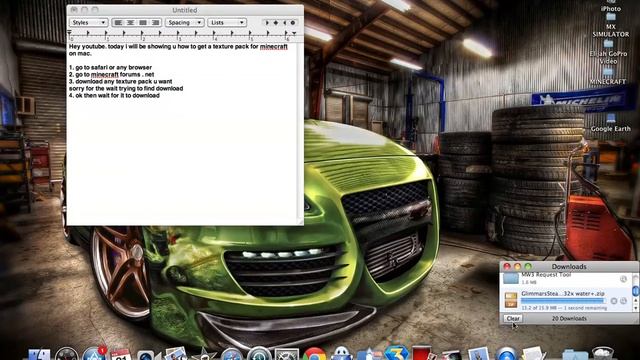This screenshot has height=360, width=640.
Task: Open the blue folder stack in dock
Action: click(x=575, y=355)
